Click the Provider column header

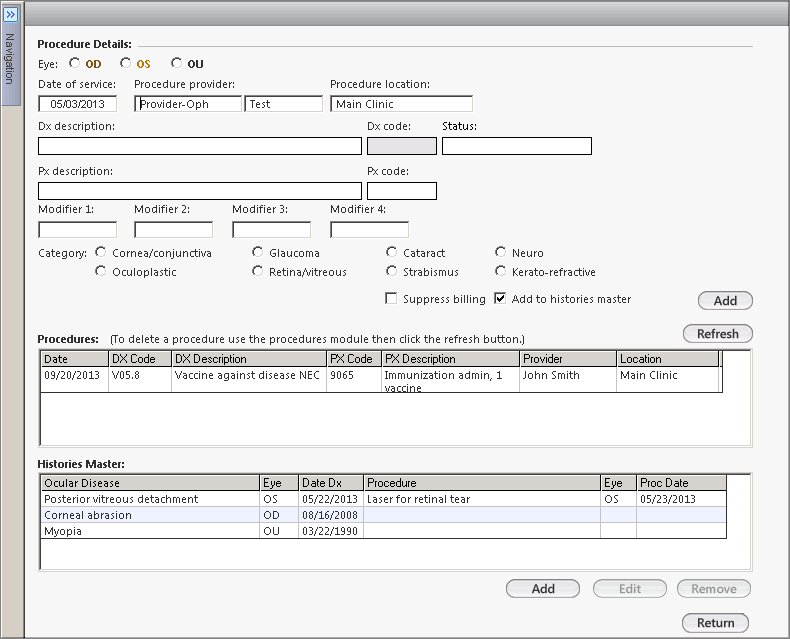[568, 359]
